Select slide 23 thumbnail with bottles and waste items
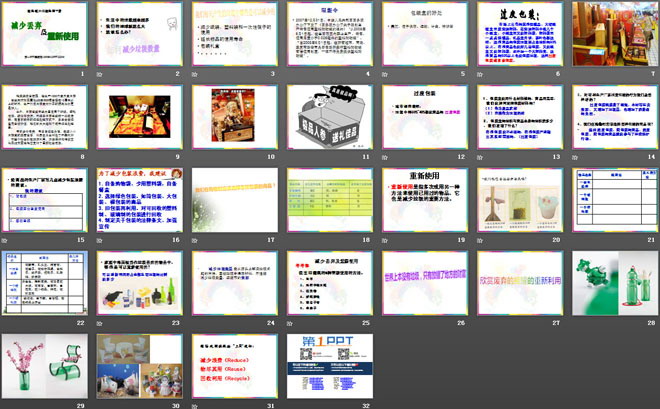 140,283
